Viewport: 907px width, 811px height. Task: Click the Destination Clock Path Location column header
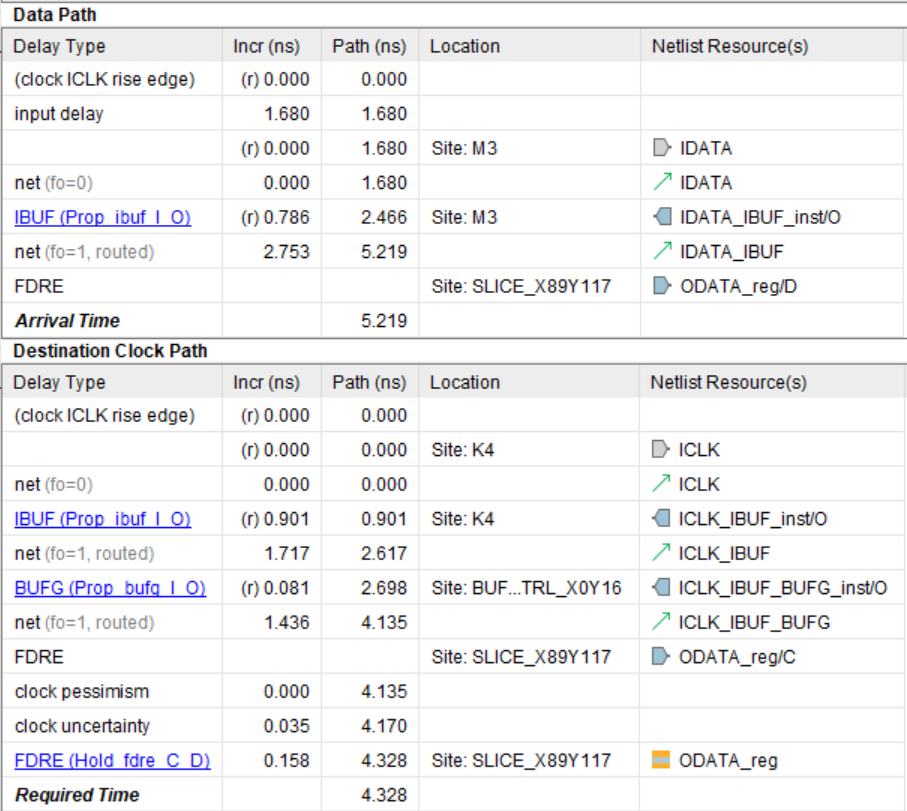coord(464,382)
